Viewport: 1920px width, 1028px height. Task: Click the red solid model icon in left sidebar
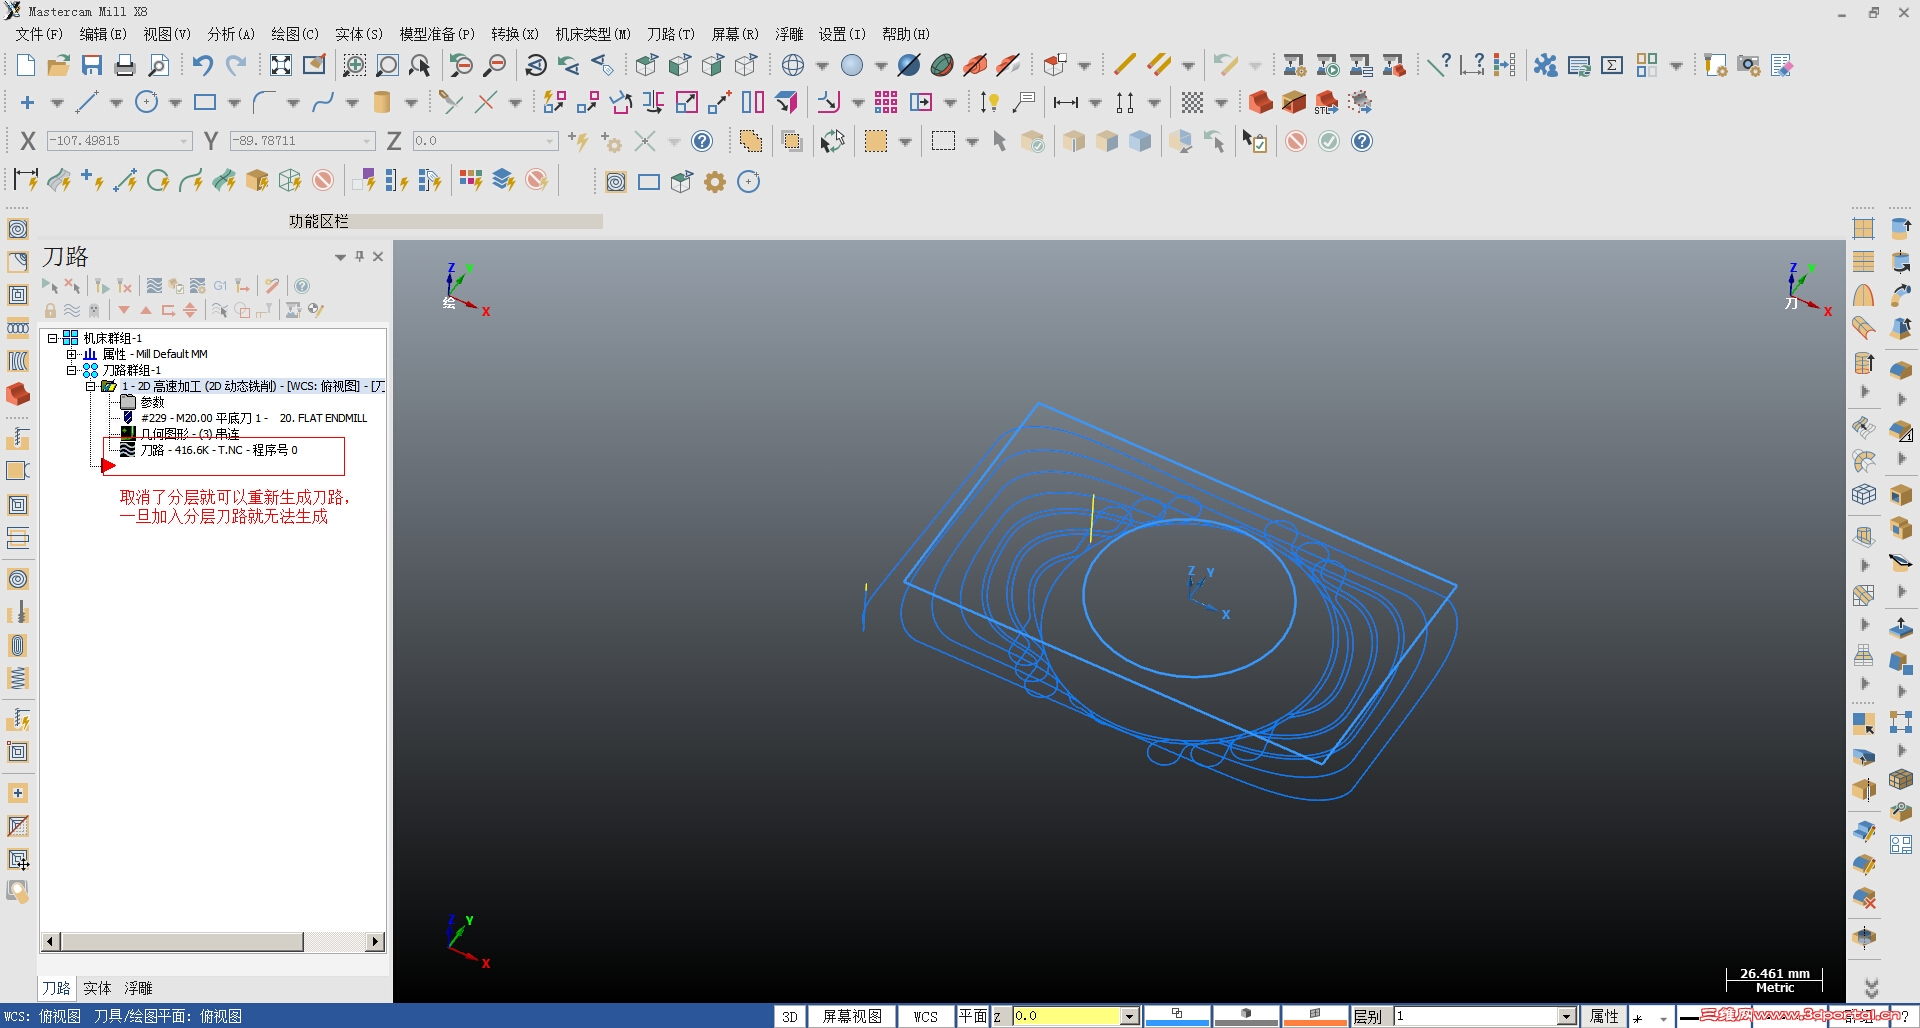(18, 394)
